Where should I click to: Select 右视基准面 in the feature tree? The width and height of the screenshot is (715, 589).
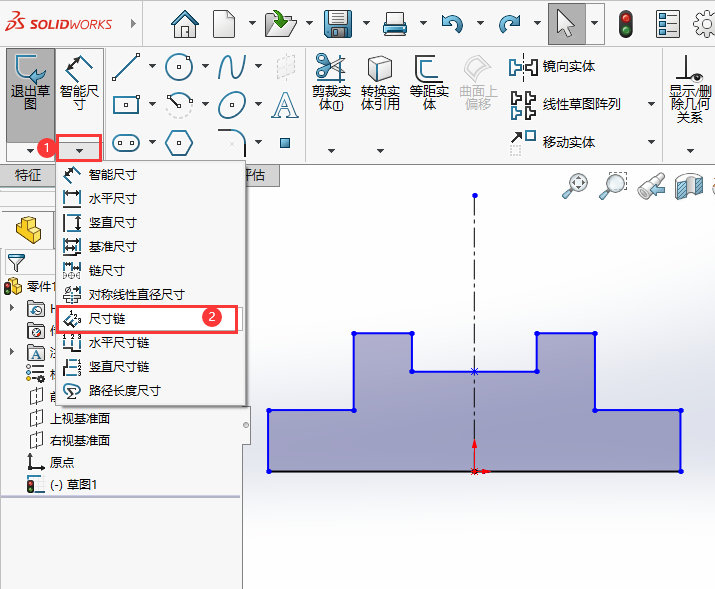pos(80,440)
